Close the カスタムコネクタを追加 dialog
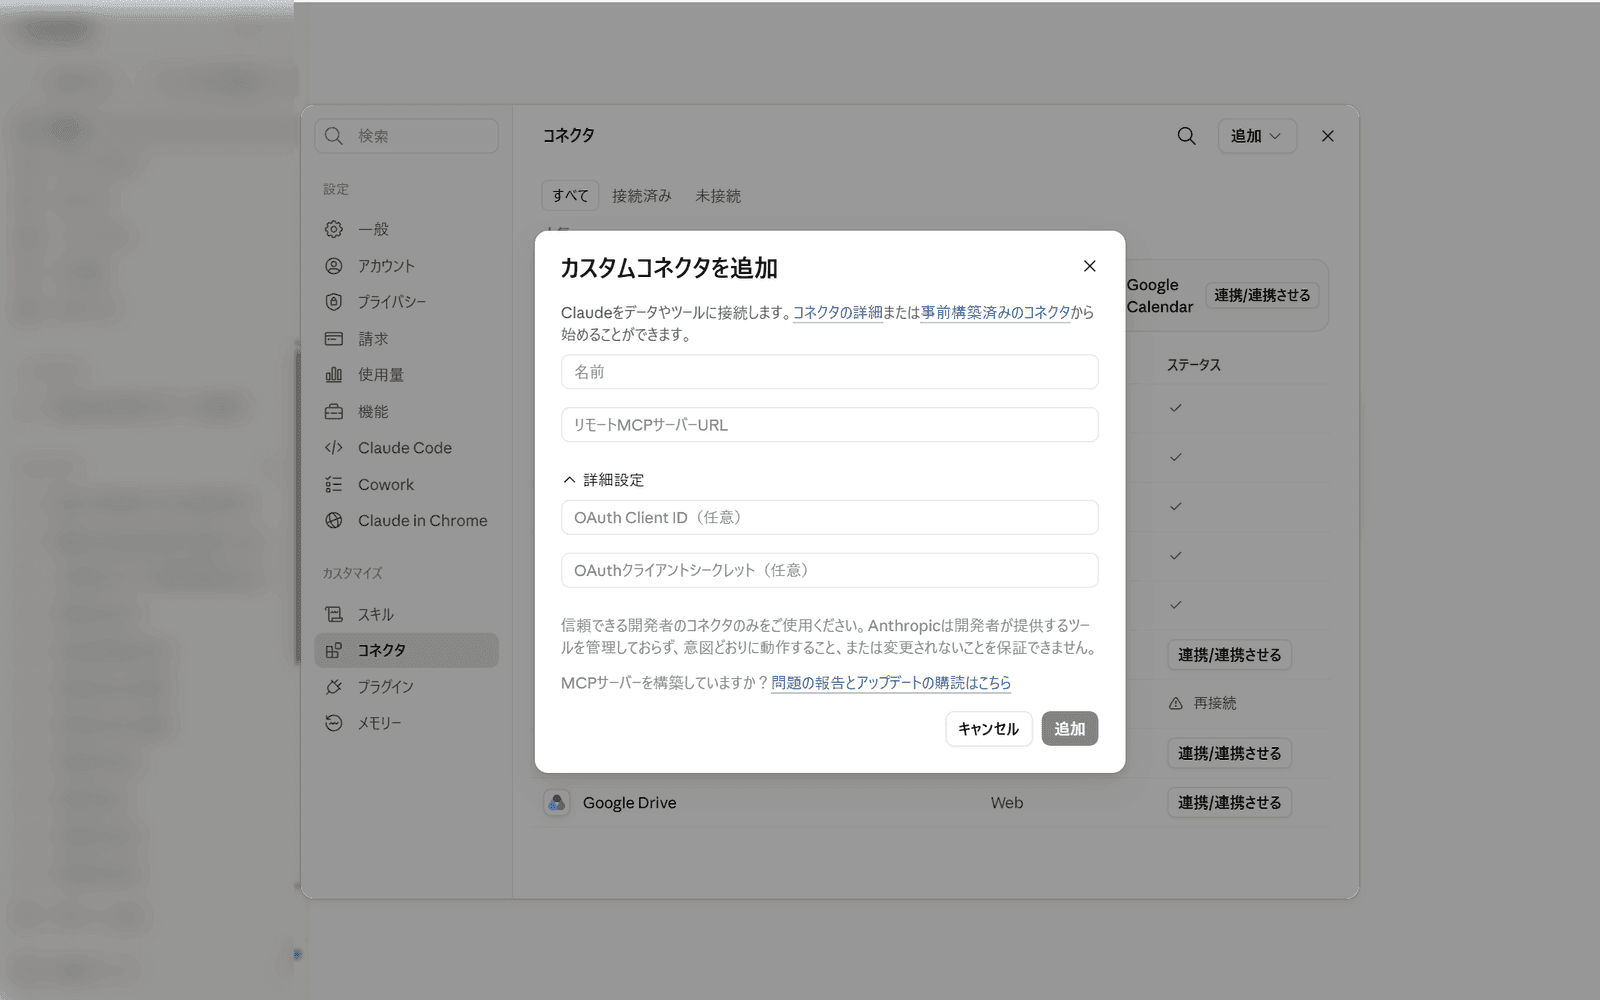Viewport: 1600px width, 1000px height. point(1090,266)
